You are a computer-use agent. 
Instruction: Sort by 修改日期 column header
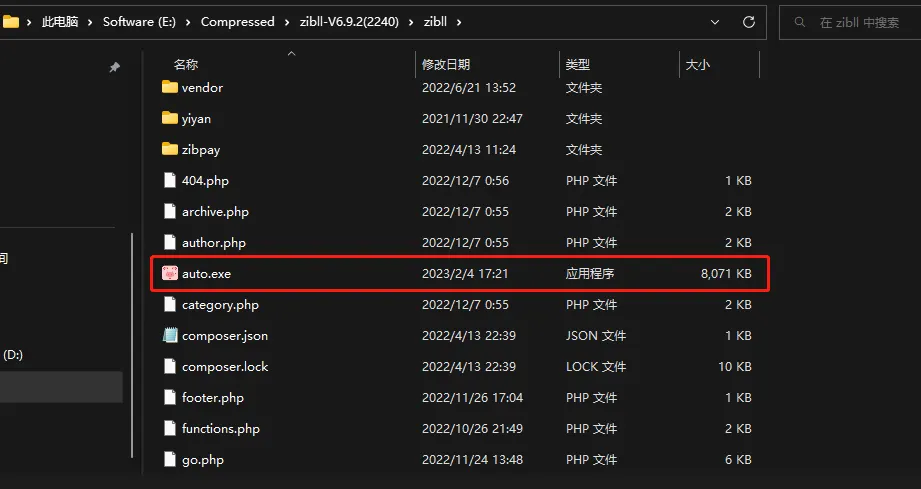pyautogui.click(x=446, y=65)
